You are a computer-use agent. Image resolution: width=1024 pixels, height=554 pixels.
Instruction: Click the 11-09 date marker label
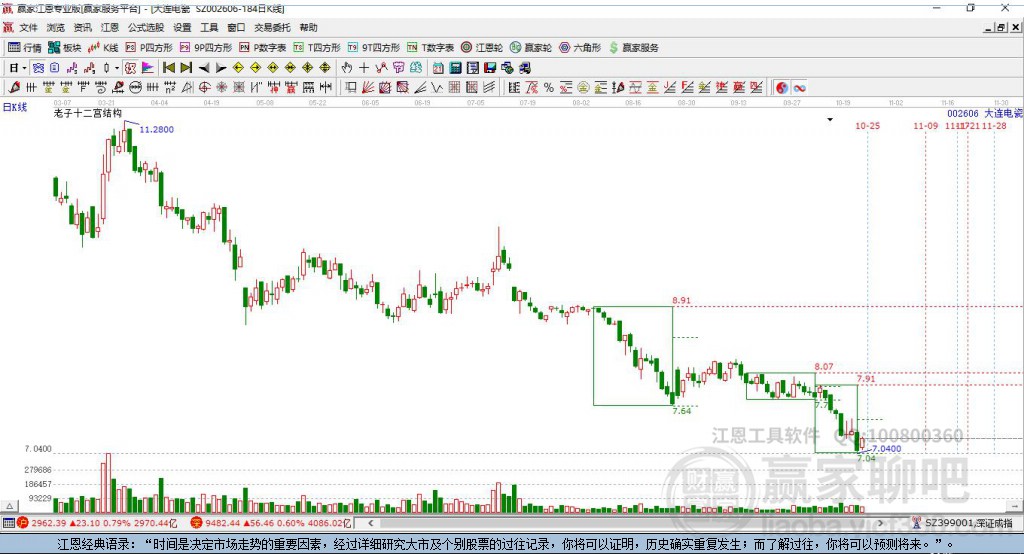click(925, 125)
